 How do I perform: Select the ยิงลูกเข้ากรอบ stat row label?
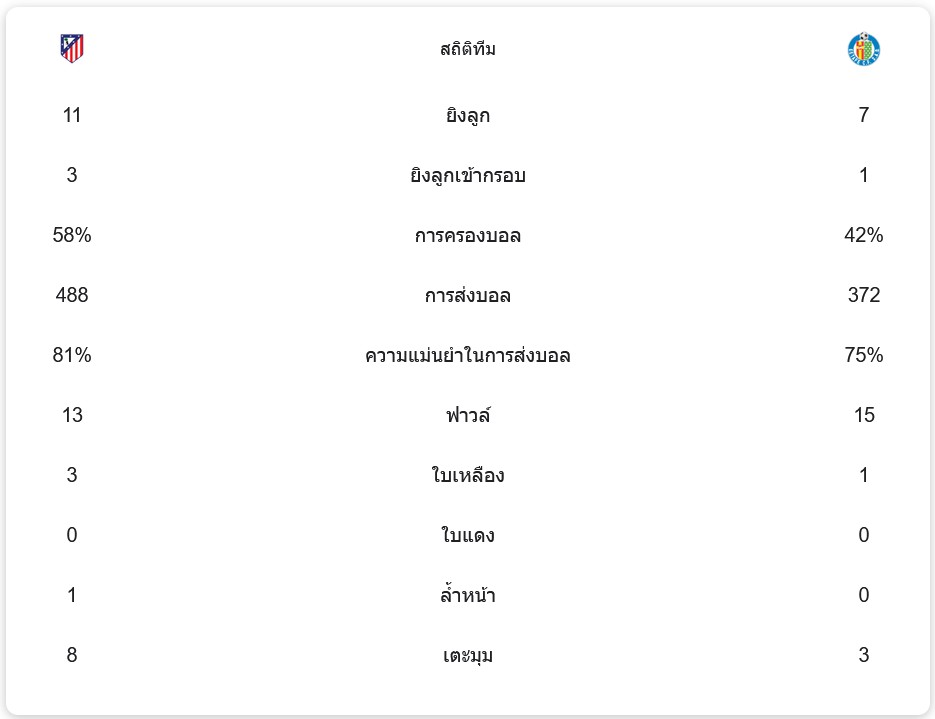[x=468, y=176]
